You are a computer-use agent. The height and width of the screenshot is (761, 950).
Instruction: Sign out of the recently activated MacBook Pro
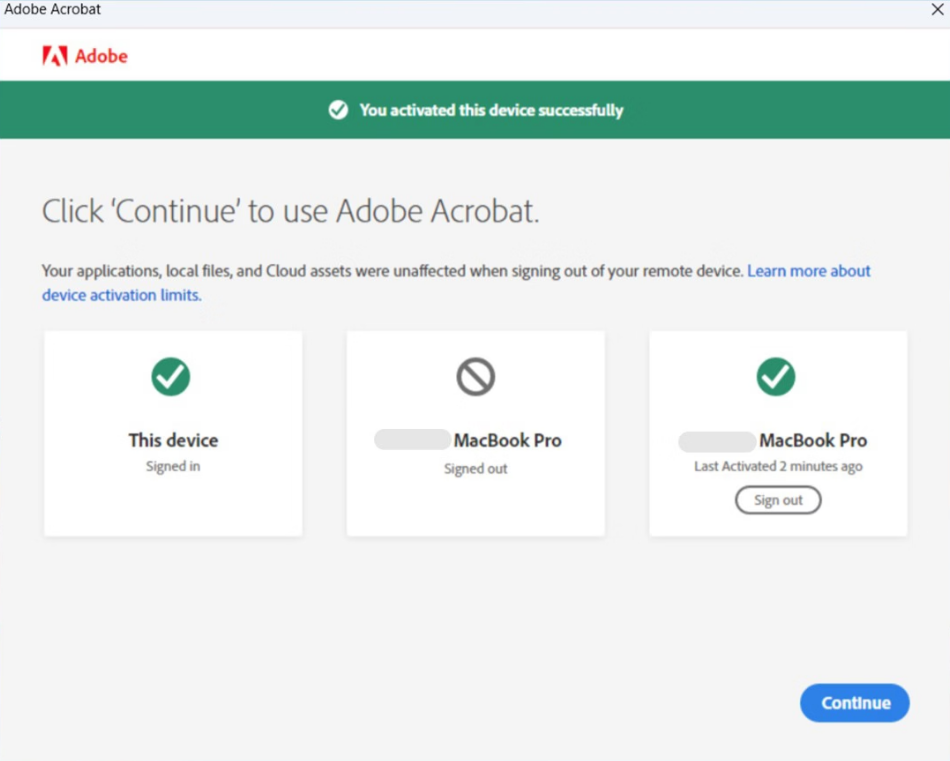(x=778, y=500)
